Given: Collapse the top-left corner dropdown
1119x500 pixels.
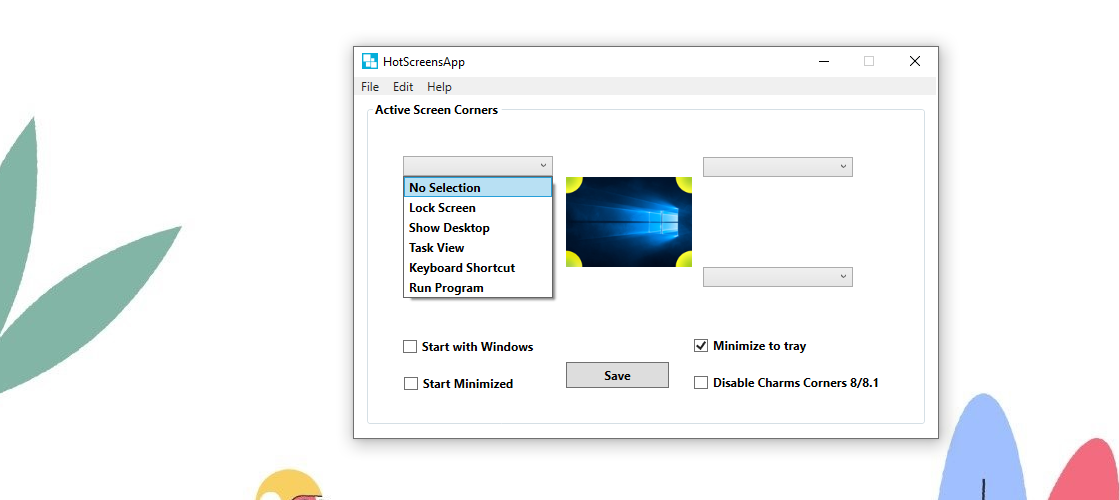Looking at the screenshot, I should [477, 165].
